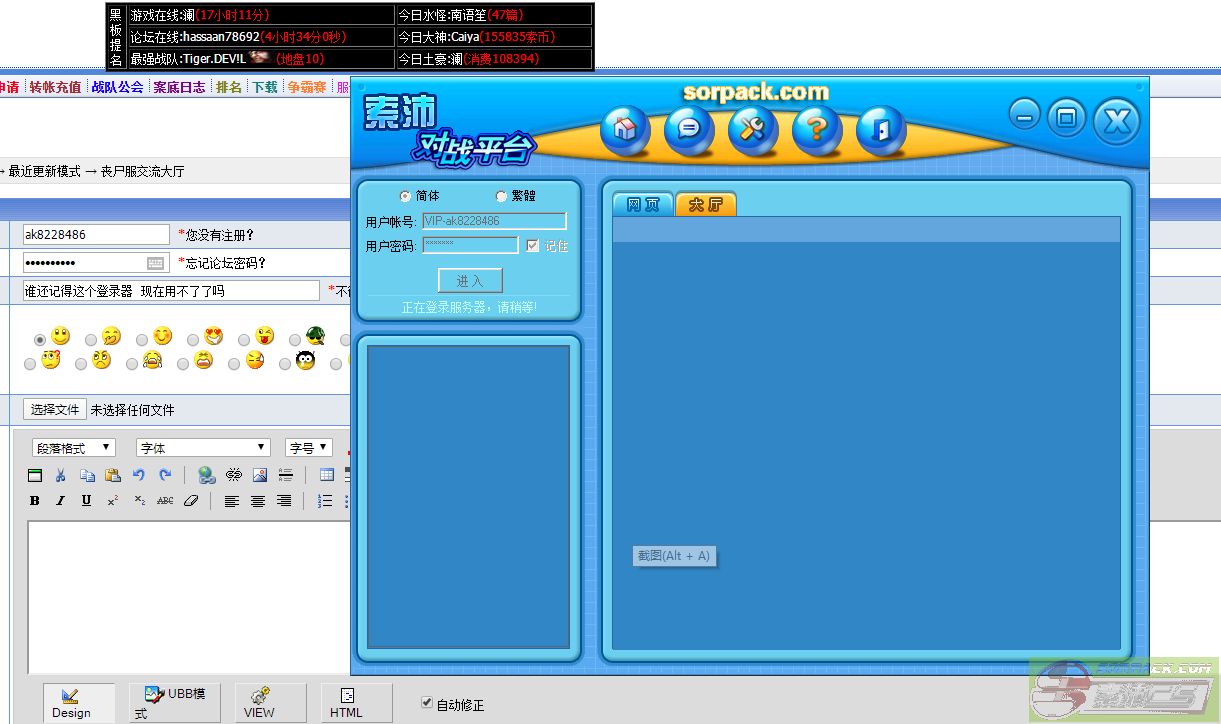The image size is (1221, 724).
Task: Select the 简体 radio button
Action: pos(405,196)
